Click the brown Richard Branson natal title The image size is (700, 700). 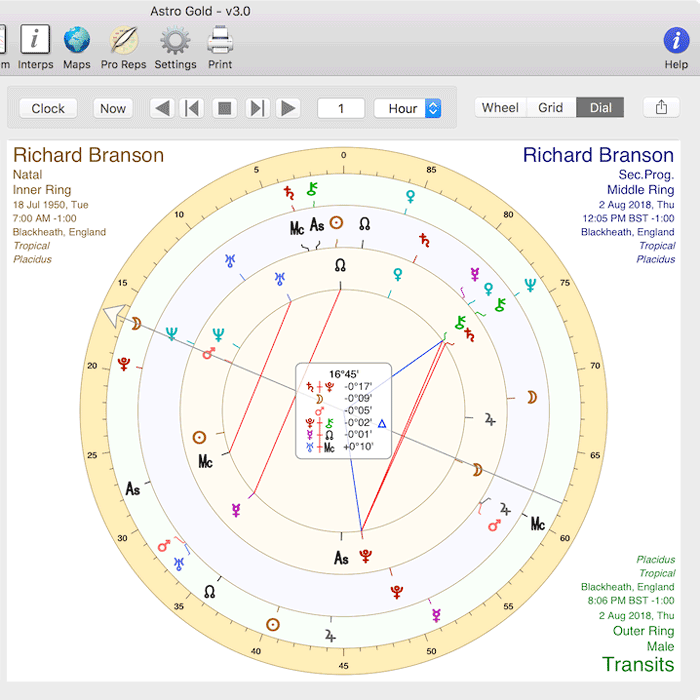88,155
